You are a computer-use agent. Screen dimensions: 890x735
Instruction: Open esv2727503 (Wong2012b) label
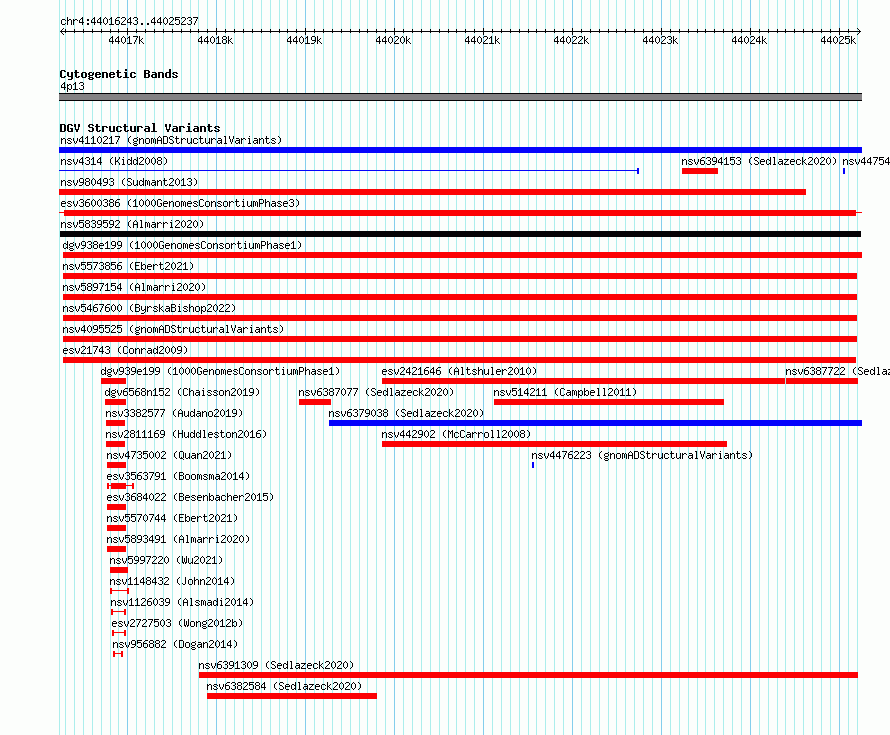click(x=177, y=623)
